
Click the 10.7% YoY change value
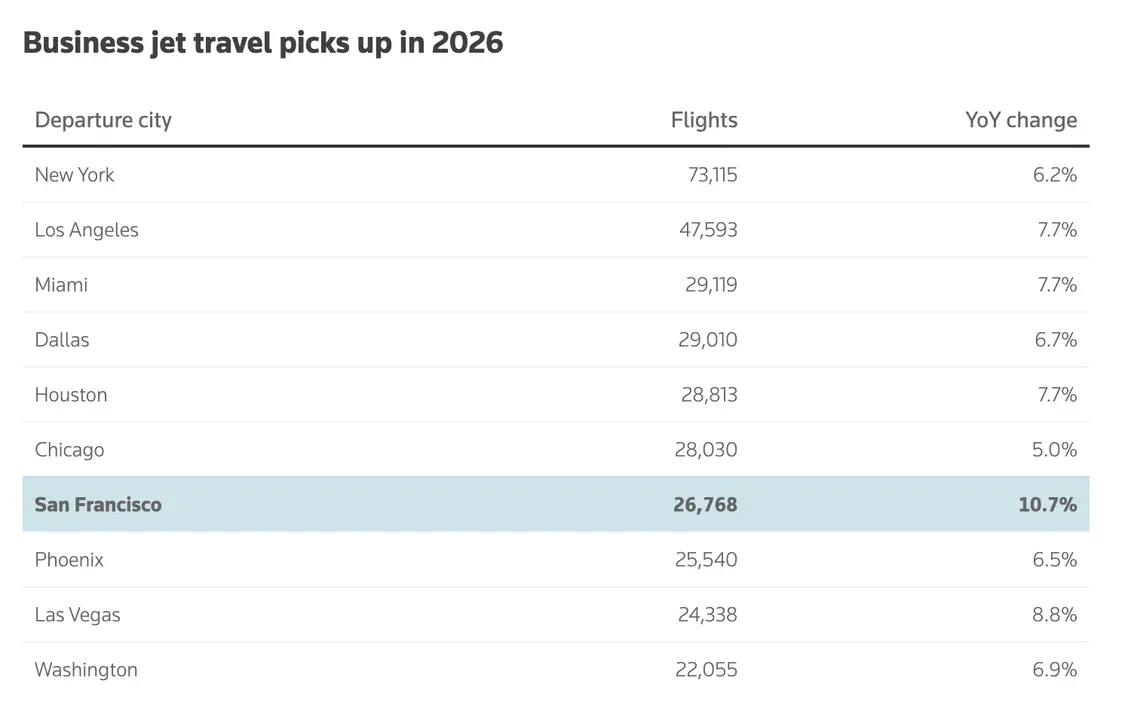pos(1048,505)
